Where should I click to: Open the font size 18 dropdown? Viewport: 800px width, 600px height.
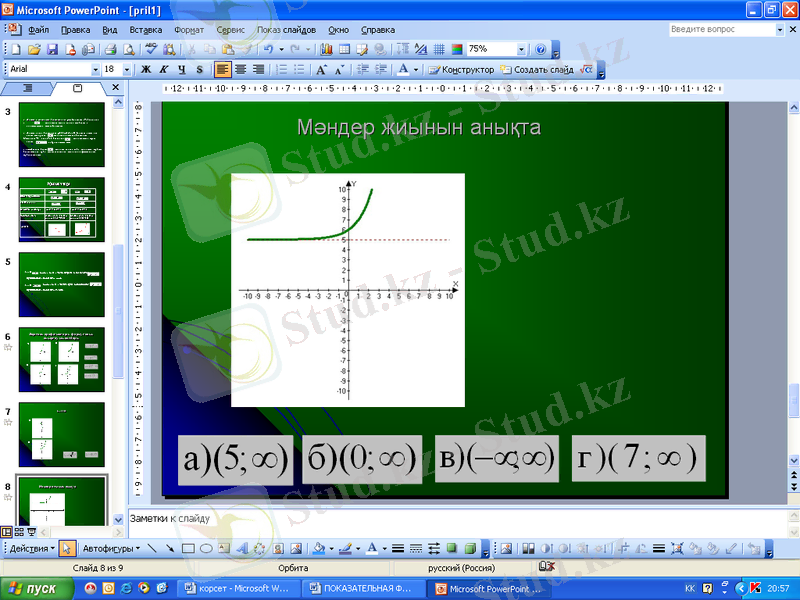[126, 70]
